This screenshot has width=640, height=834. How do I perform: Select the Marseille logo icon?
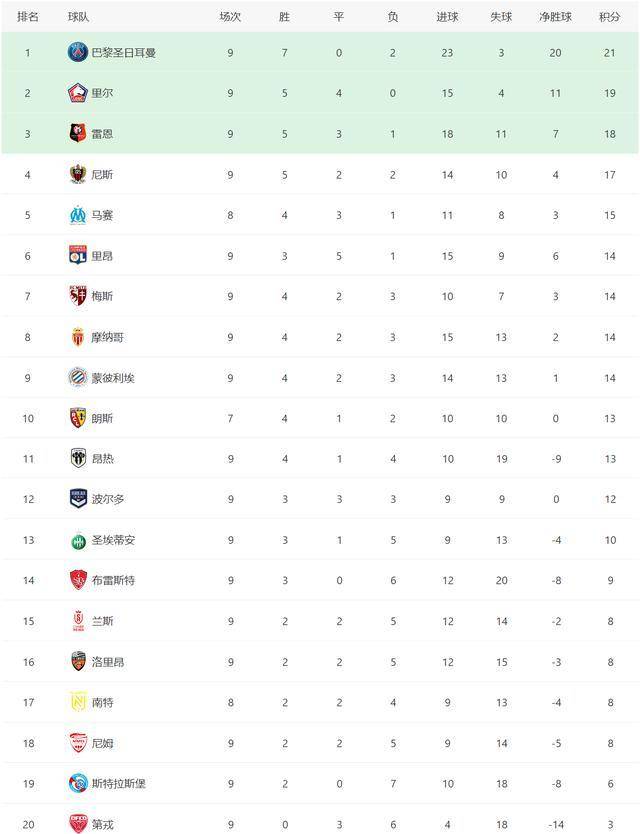[x=78, y=215]
